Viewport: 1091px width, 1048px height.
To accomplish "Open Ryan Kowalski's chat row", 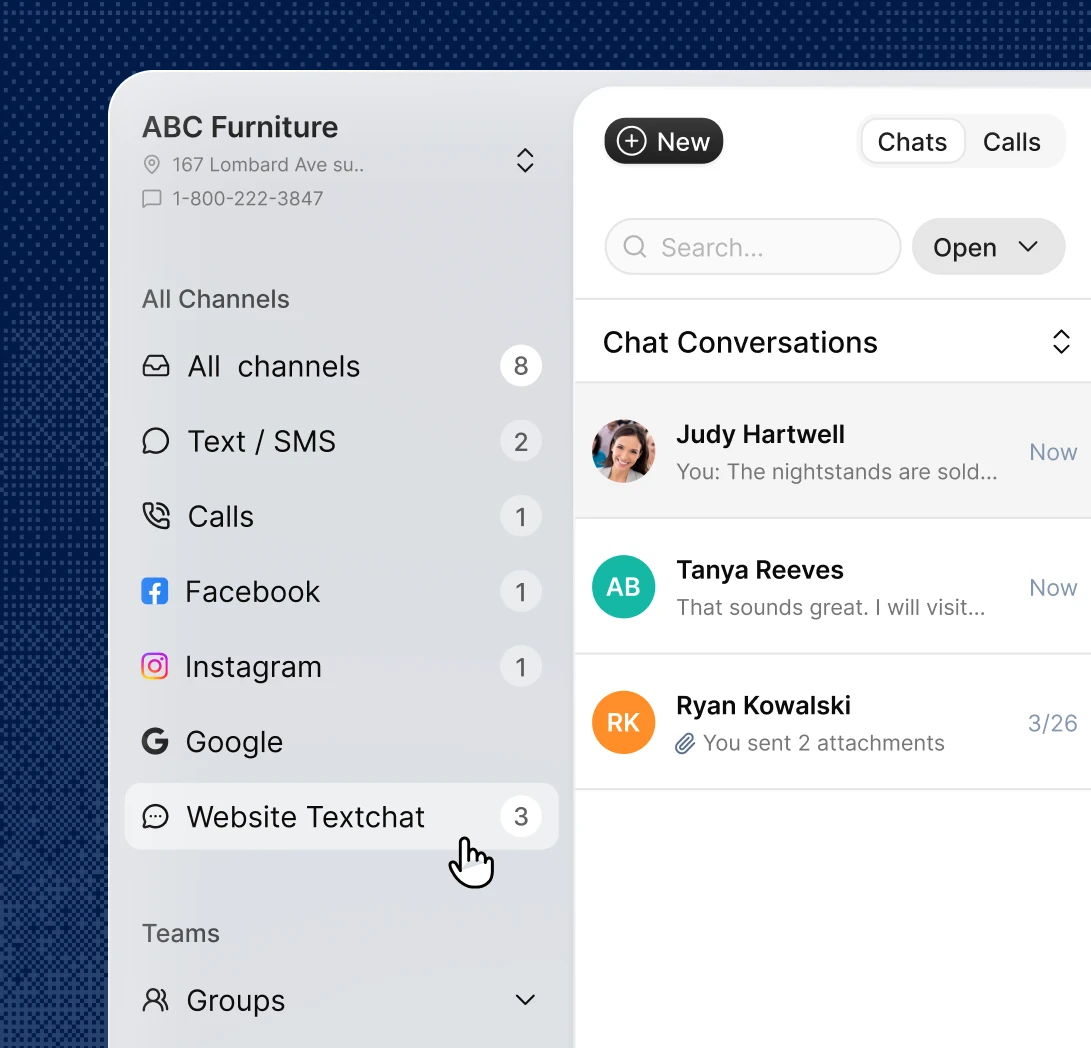I will click(833, 722).
